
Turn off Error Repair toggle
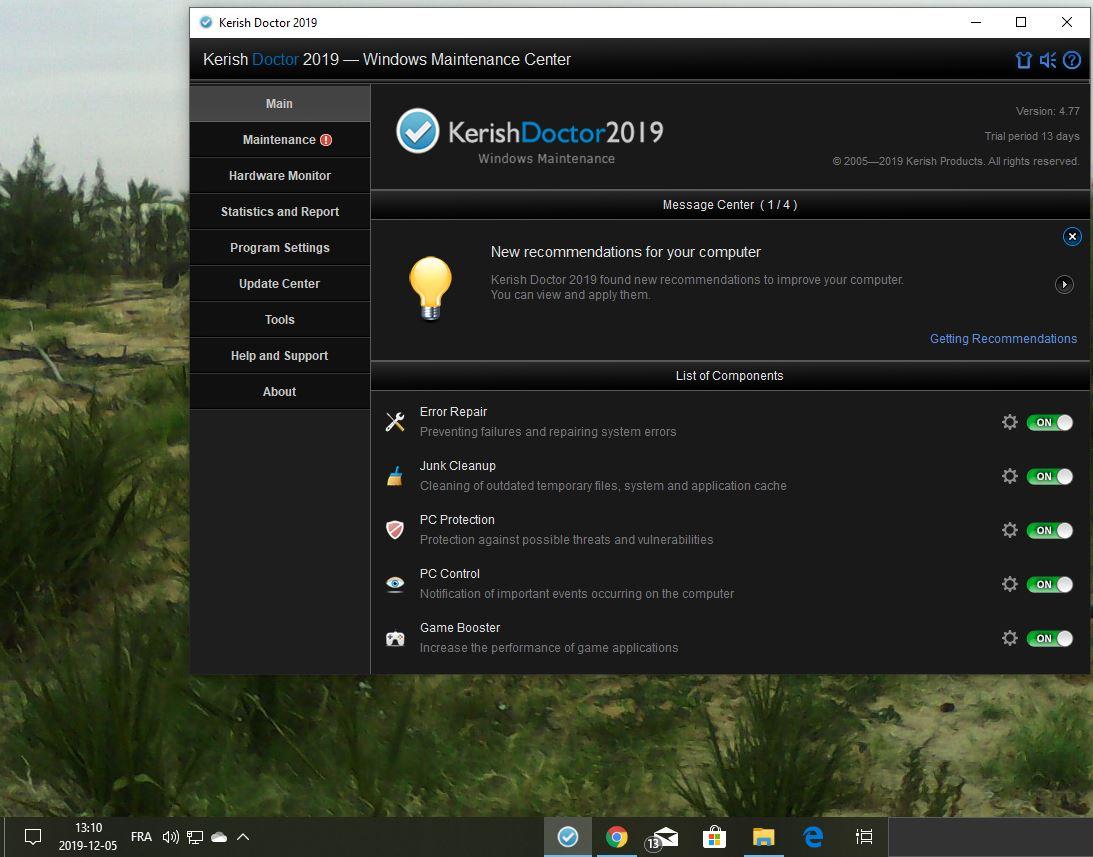(1050, 422)
